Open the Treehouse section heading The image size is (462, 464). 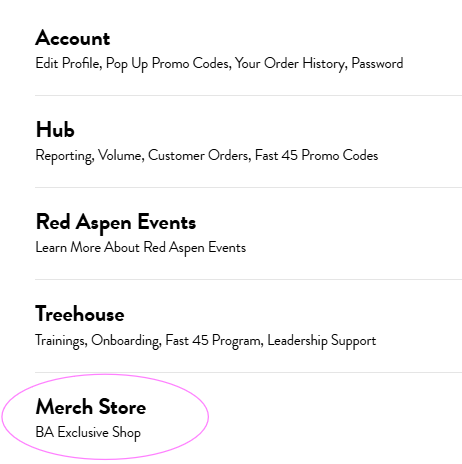(80, 314)
